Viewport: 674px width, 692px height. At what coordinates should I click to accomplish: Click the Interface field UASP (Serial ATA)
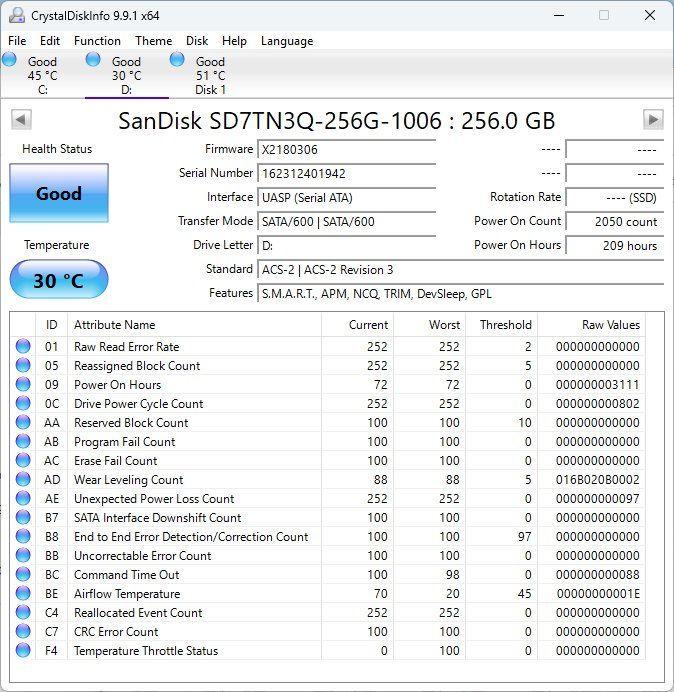point(346,197)
